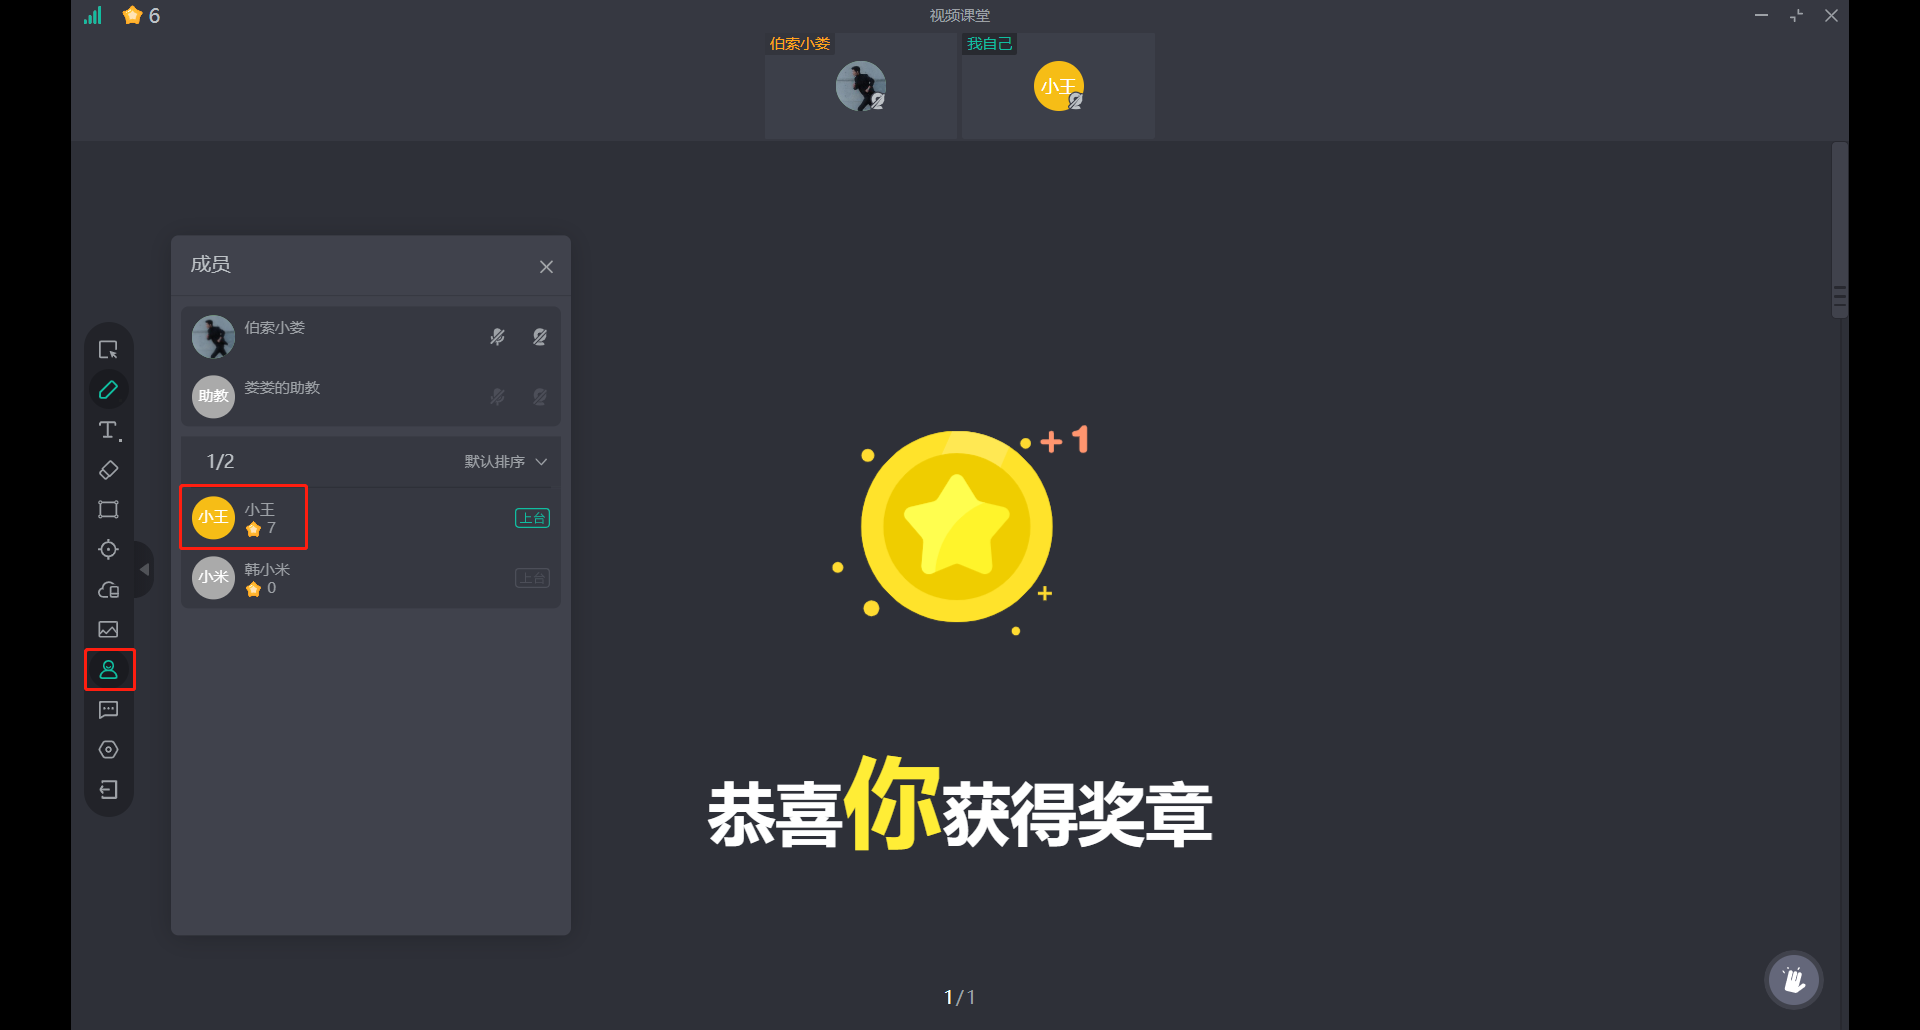Toggle 上台 for 小王
Image resolution: width=1920 pixels, height=1030 pixels.
pyautogui.click(x=532, y=518)
